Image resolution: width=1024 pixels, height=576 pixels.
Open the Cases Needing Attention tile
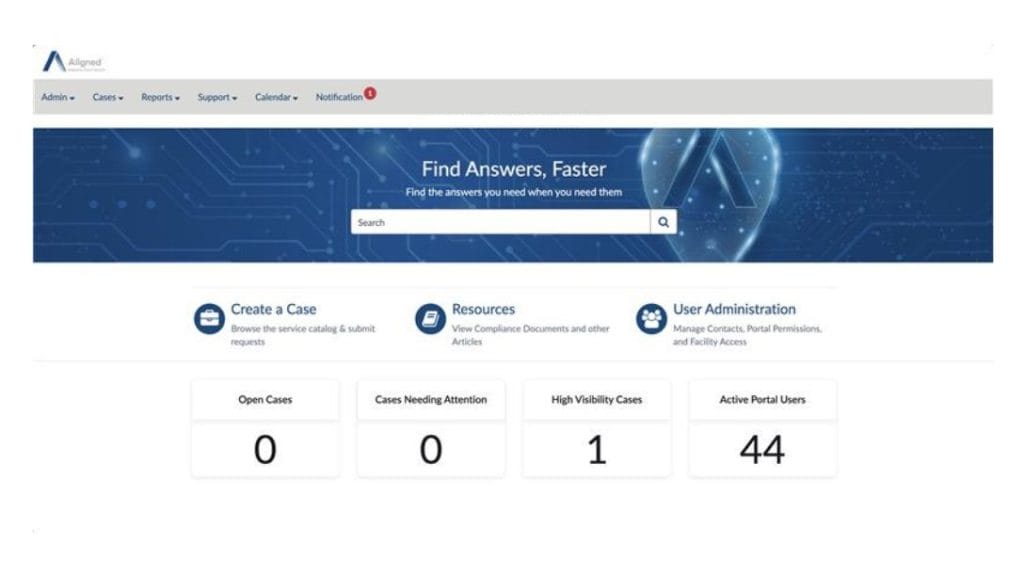tap(431, 428)
